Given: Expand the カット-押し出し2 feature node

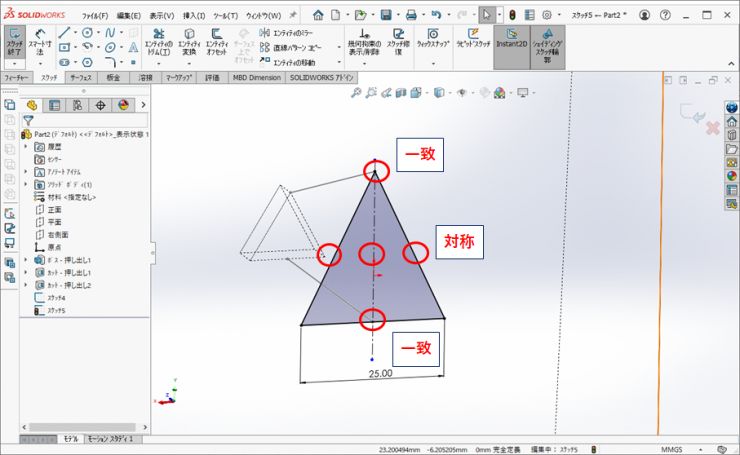Looking at the screenshot, I should tap(27, 285).
